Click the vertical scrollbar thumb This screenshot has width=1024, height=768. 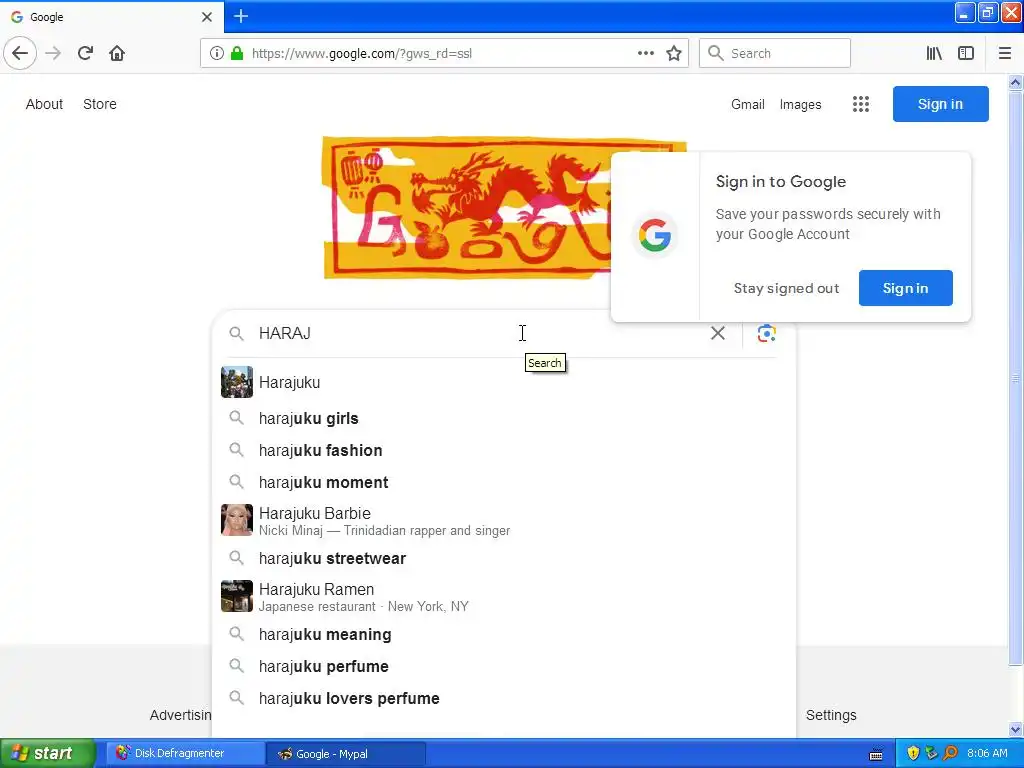tap(1016, 379)
